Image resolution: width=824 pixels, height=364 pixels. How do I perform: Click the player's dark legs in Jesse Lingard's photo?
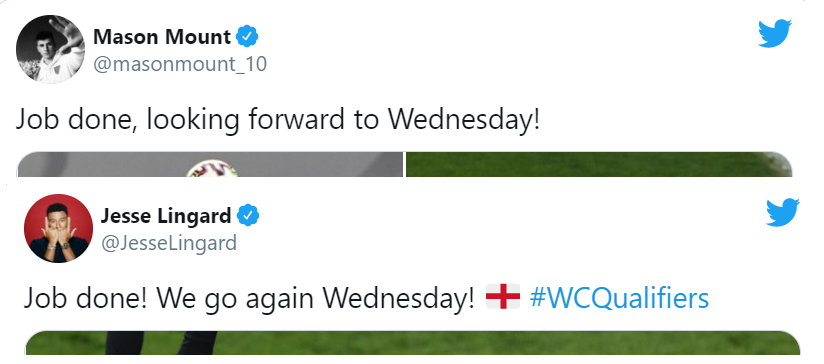(161, 342)
